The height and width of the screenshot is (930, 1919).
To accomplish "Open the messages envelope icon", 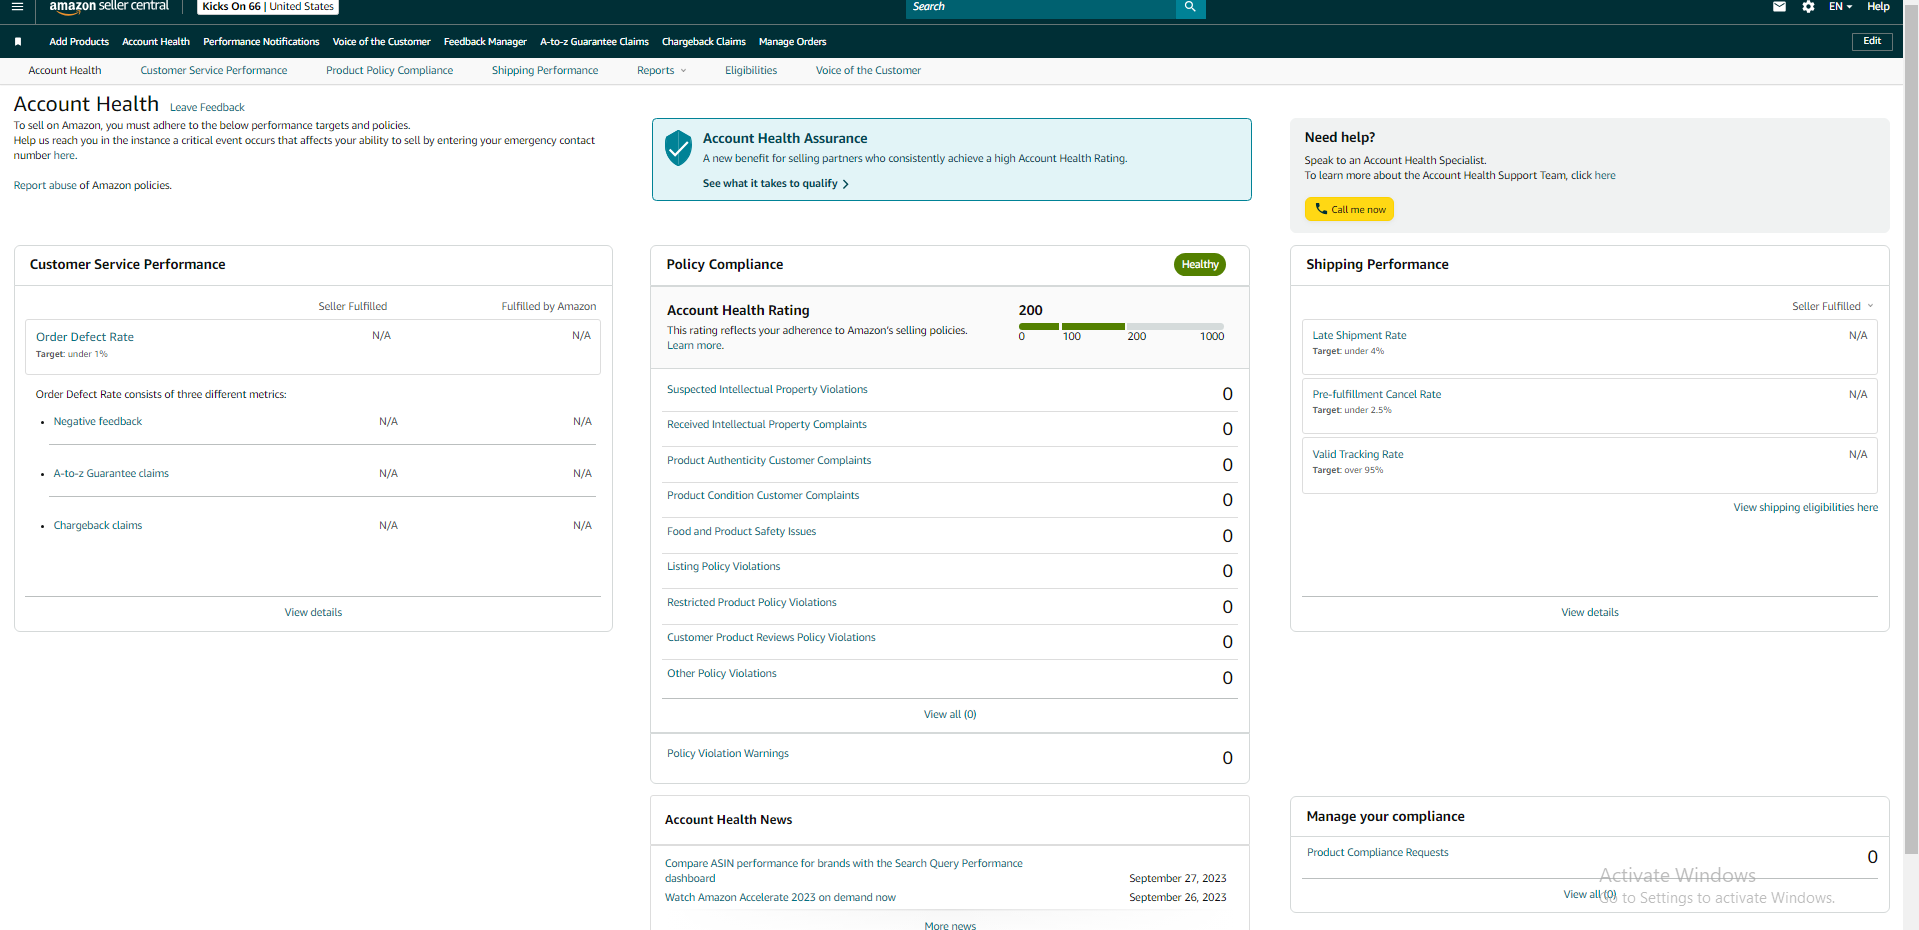I will point(1779,7).
